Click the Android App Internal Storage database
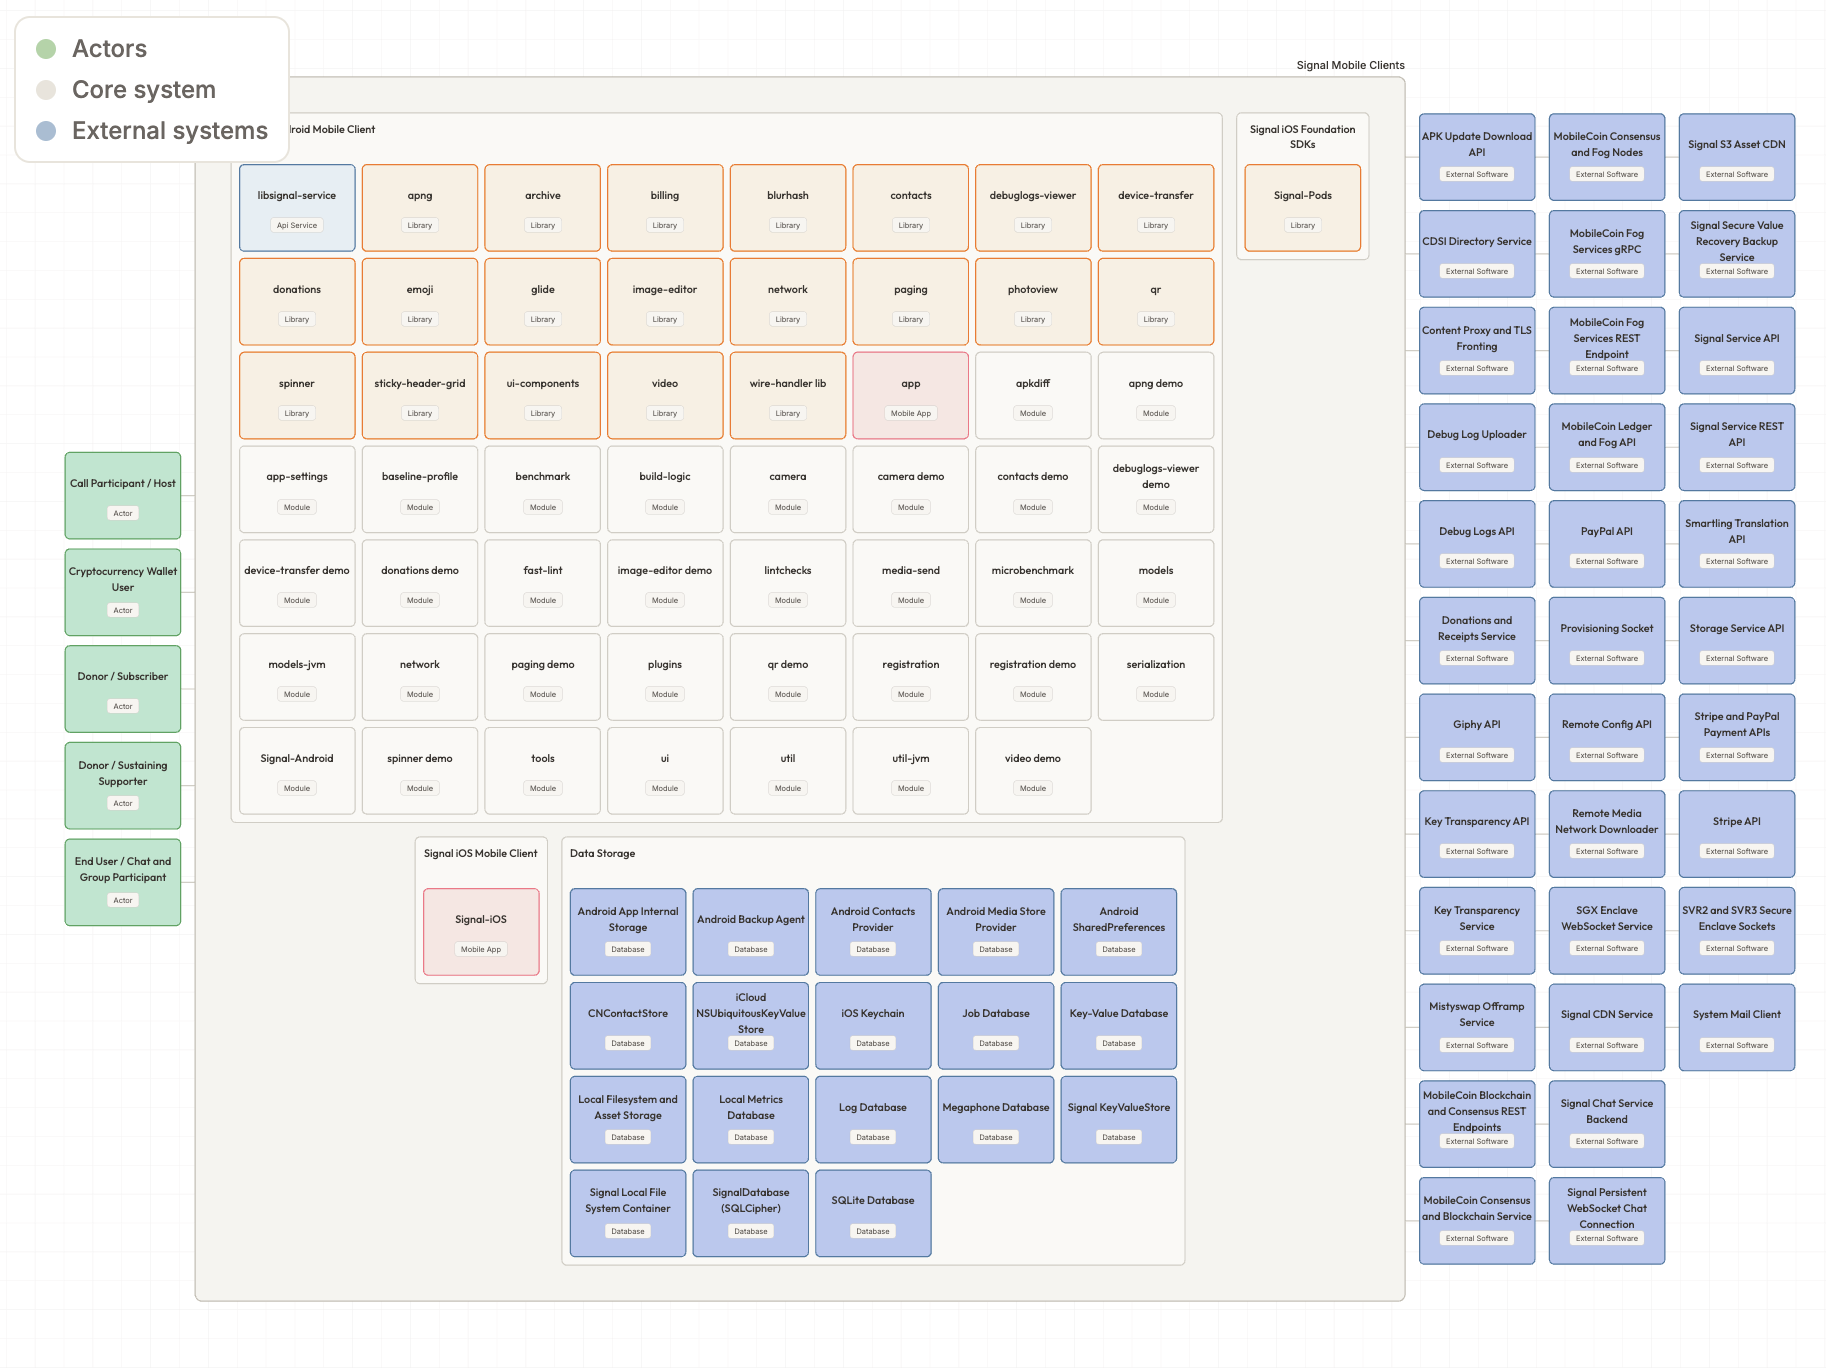 628,932
